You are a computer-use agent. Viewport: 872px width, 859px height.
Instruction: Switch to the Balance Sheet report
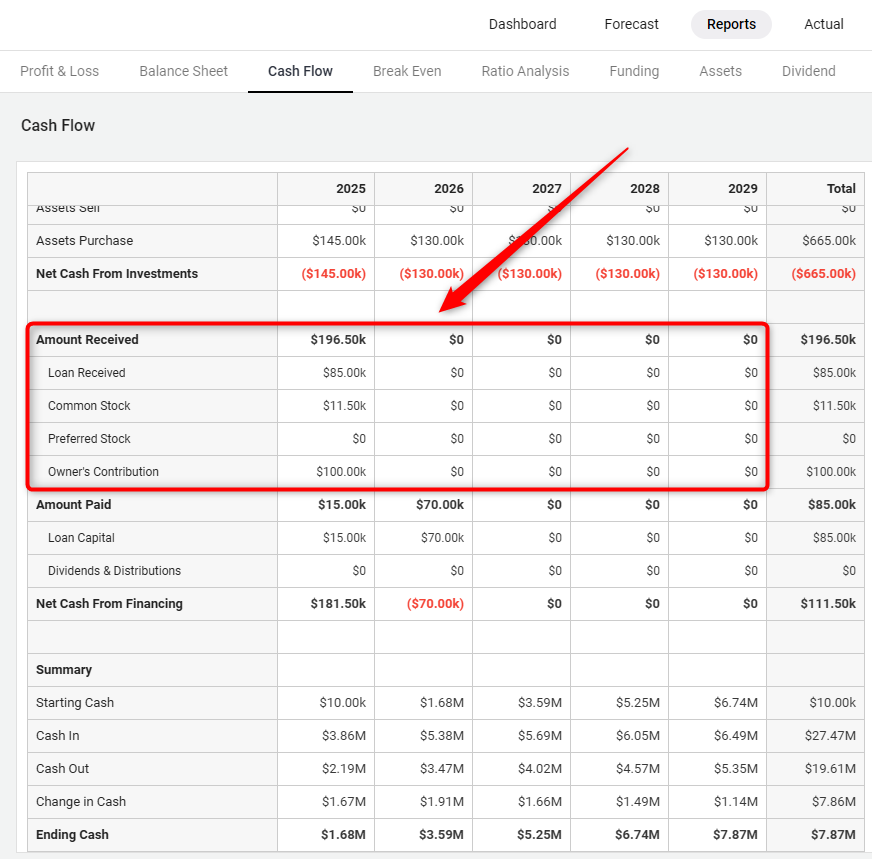coord(183,71)
